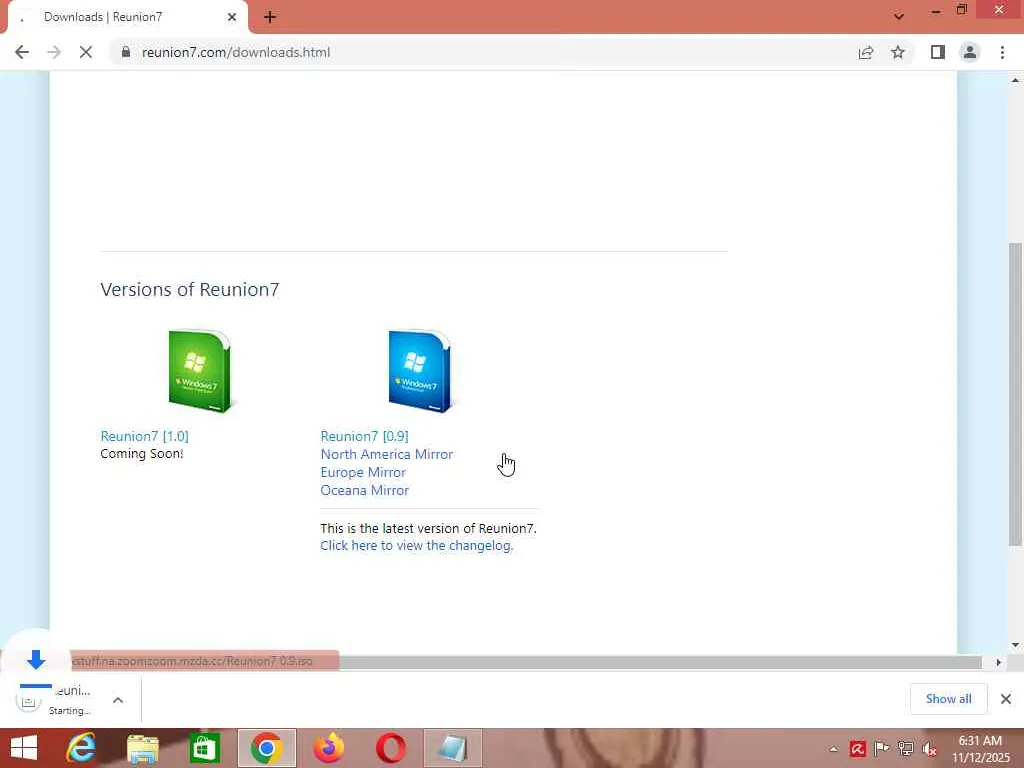Launch Opera from taskbar
This screenshot has height=768, width=1024.
(391, 748)
